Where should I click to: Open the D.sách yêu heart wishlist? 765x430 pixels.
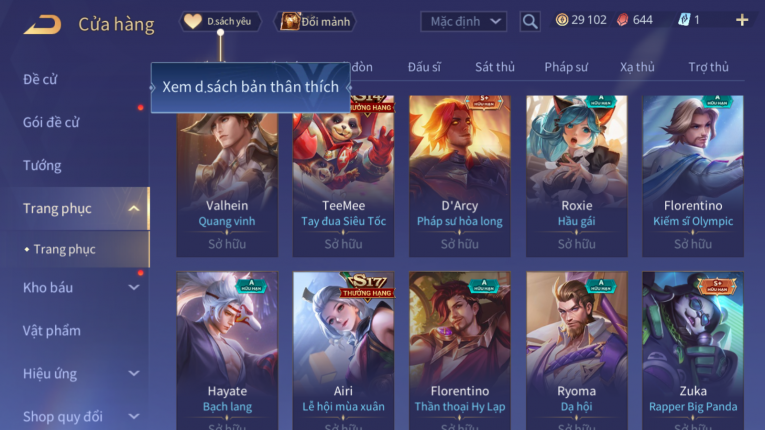(221, 21)
